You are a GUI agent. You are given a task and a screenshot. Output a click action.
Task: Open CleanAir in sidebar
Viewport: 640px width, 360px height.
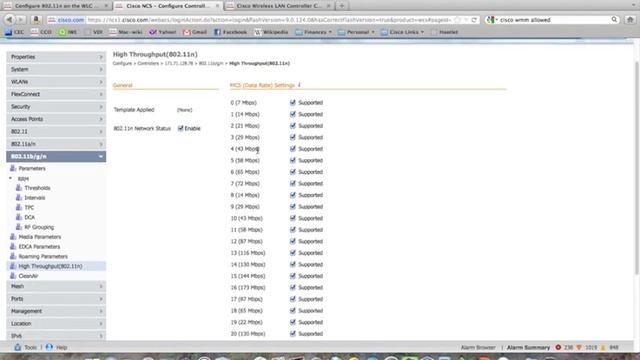28,276
